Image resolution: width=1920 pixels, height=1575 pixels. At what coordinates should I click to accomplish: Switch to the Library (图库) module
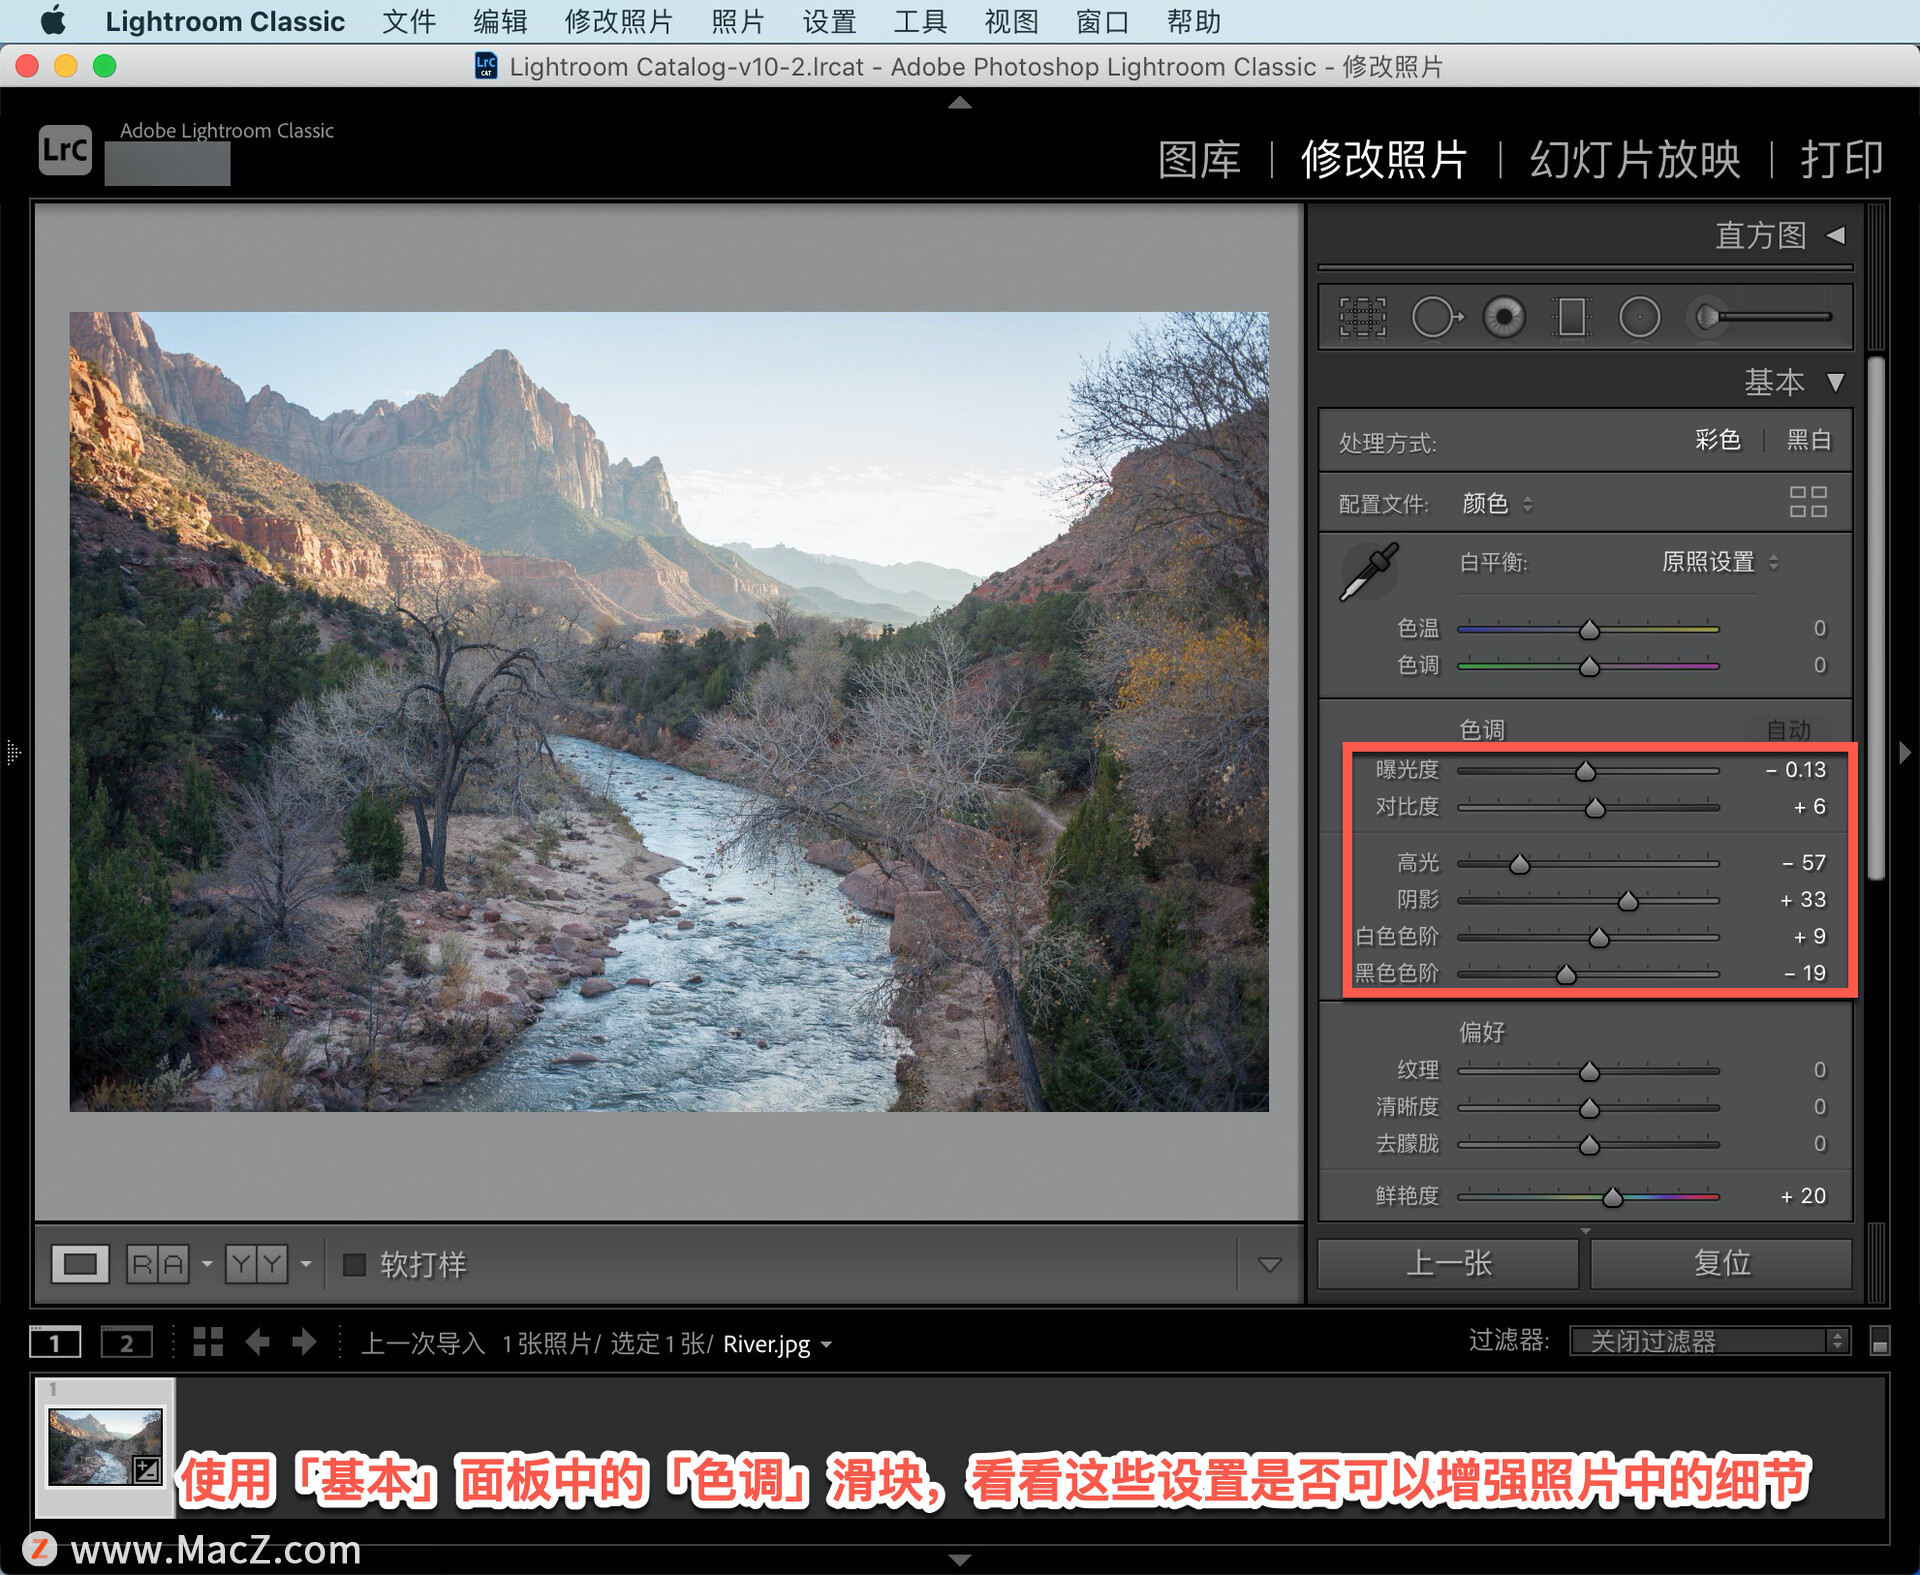pyautogui.click(x=1199, y=159)
